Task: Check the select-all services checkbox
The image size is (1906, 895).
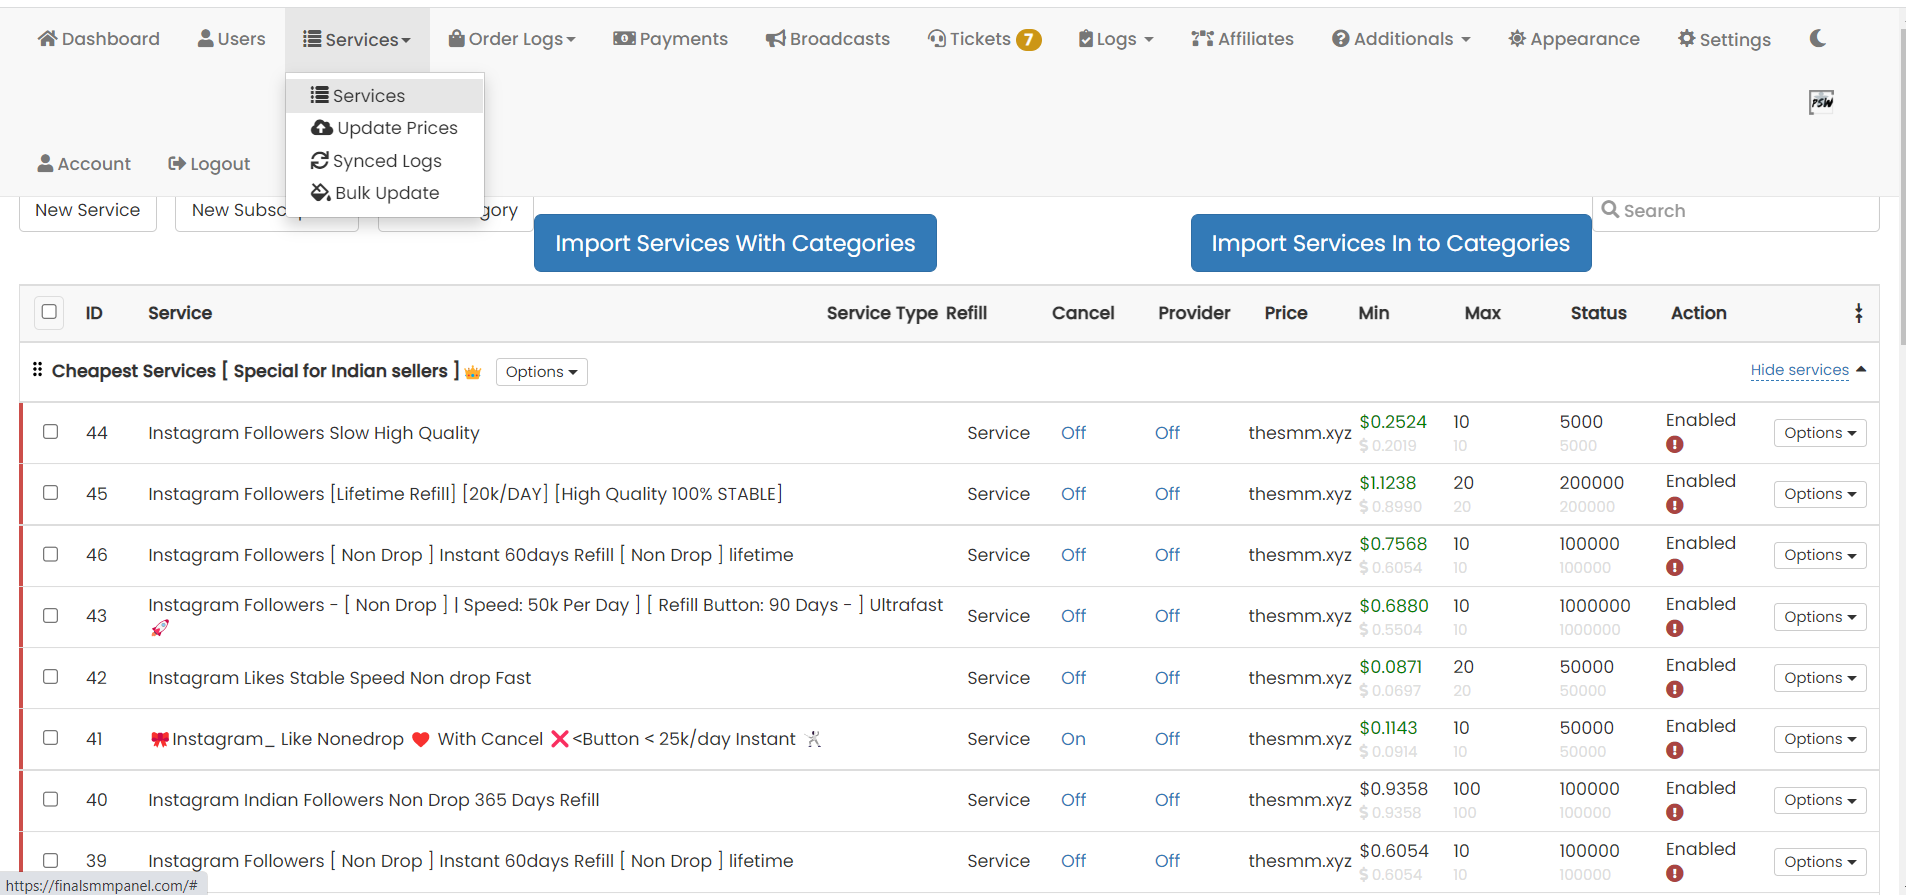Action: click(49, 312)
